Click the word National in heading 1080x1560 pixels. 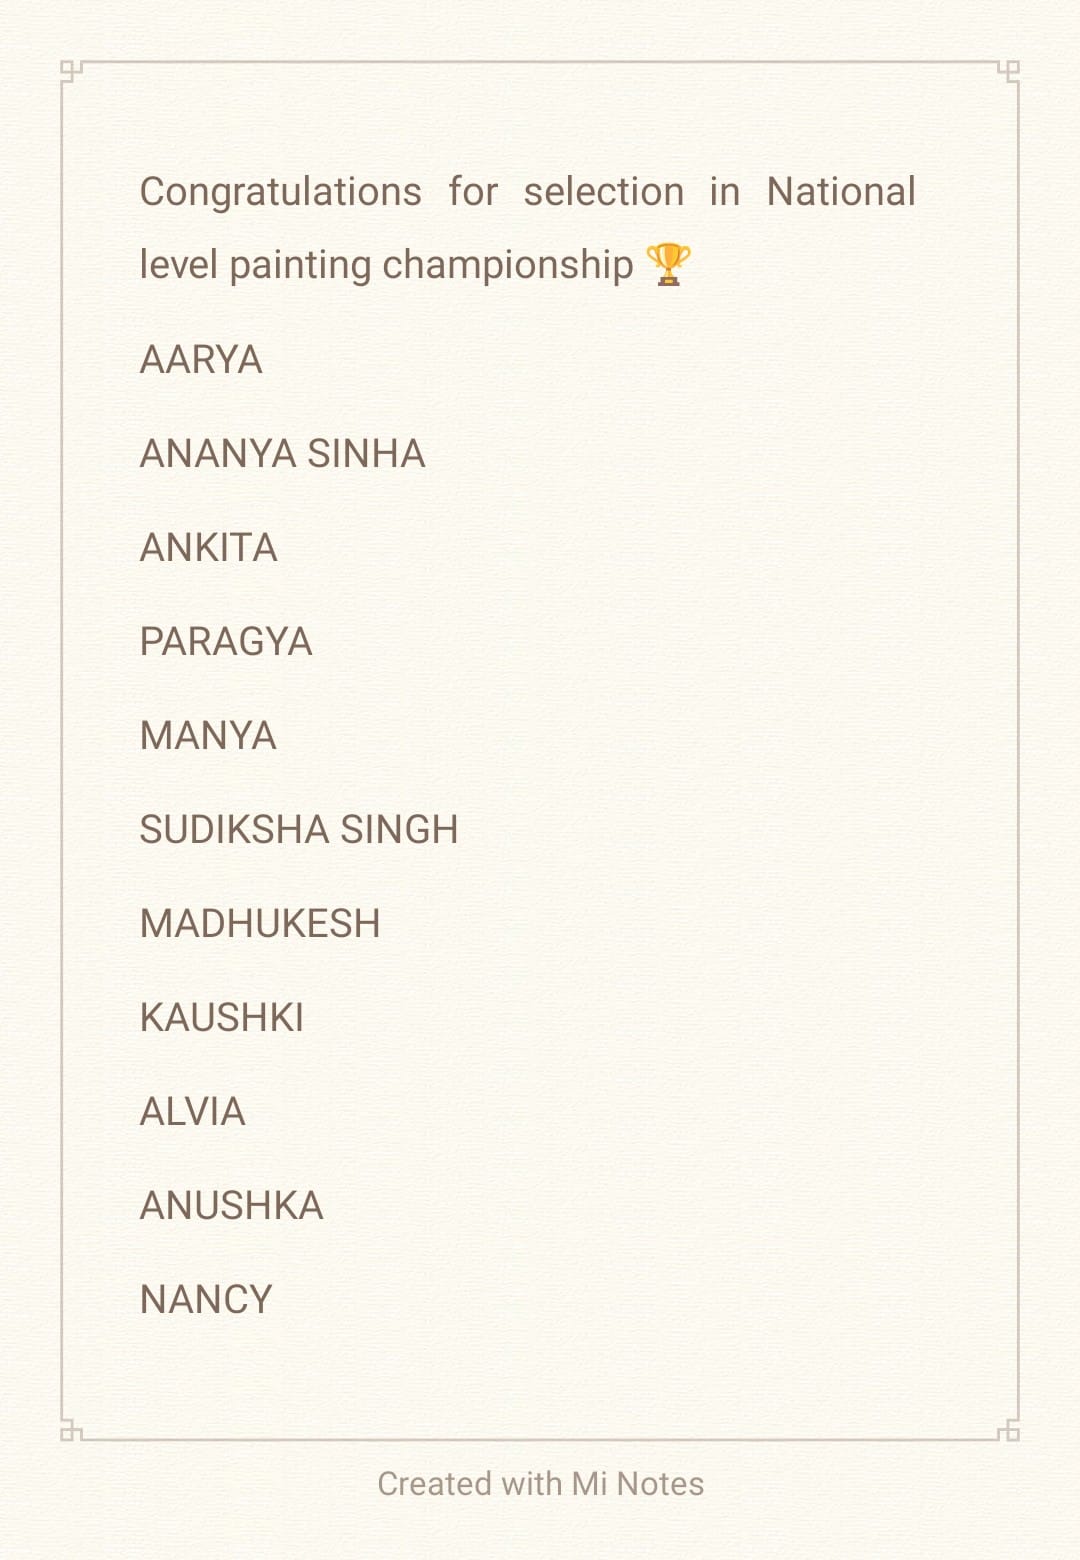point(841,191)
